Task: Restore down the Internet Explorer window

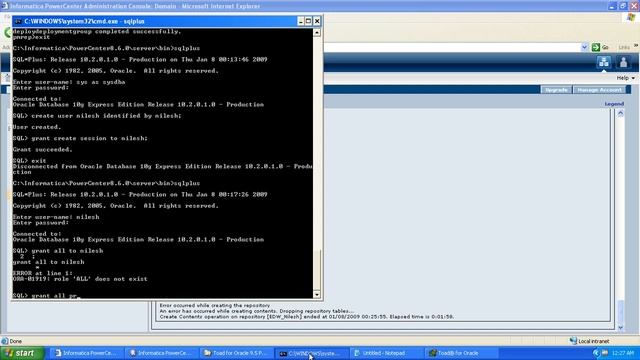Action: [x=622, y=6]
